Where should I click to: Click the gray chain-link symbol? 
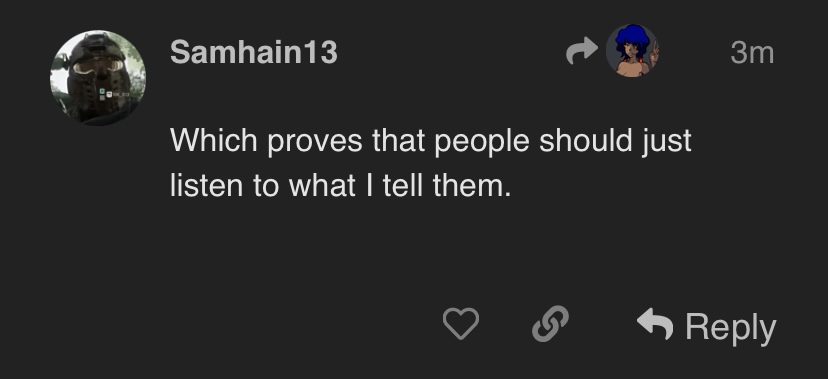coord(550,324)
